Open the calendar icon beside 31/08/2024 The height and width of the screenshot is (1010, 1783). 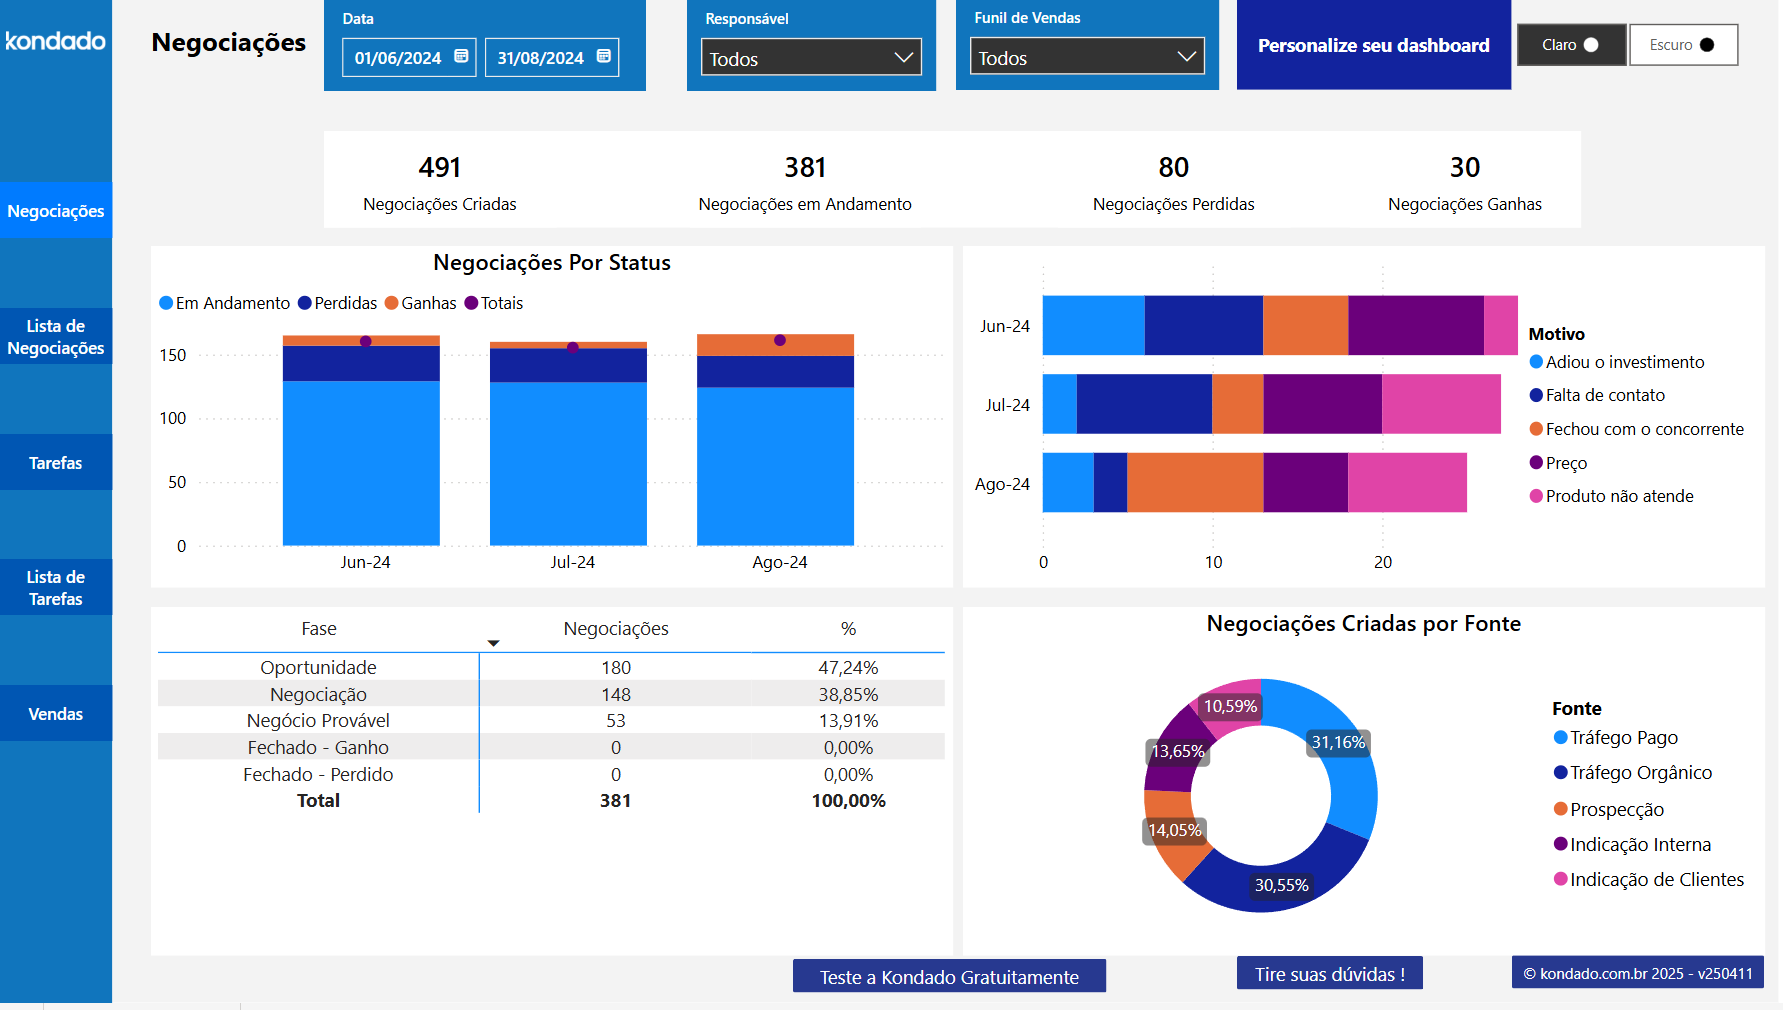(603, 57)
